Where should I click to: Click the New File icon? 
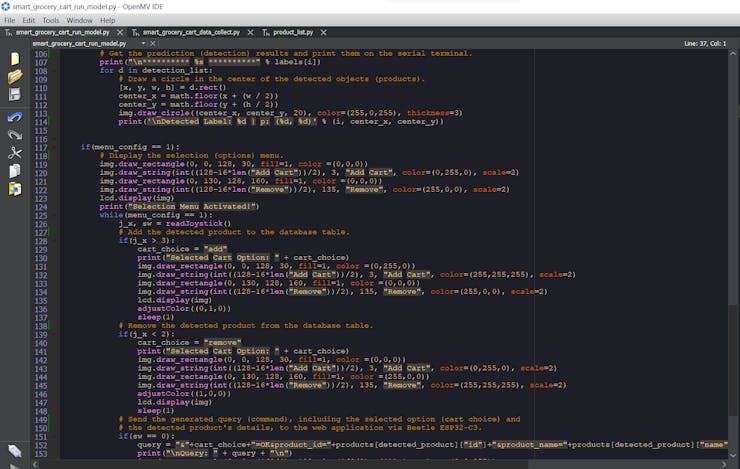[x=14, y=58]
